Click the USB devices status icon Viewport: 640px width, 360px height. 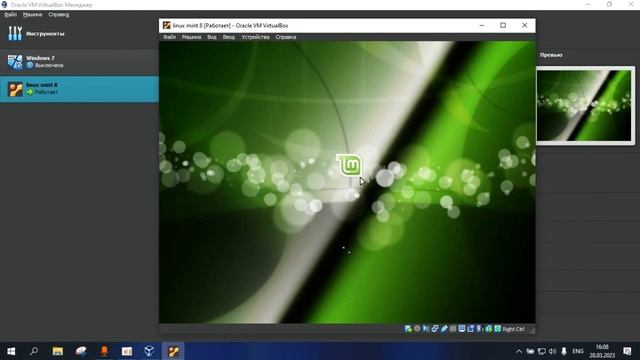(444, 329)
